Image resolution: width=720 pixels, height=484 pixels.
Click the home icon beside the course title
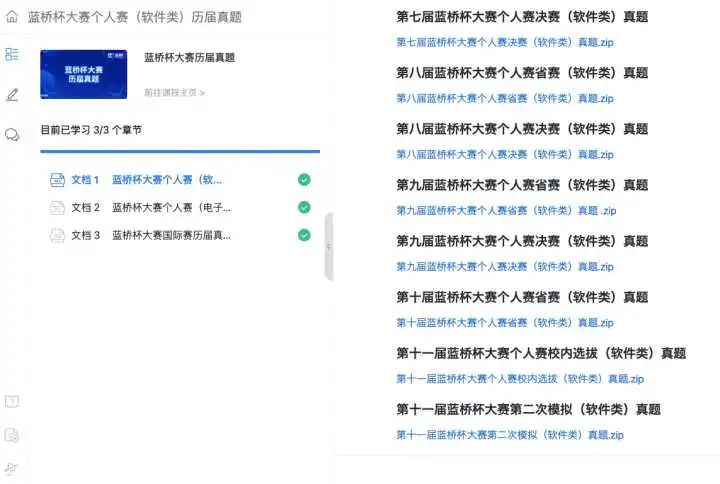tap(12, 17)
